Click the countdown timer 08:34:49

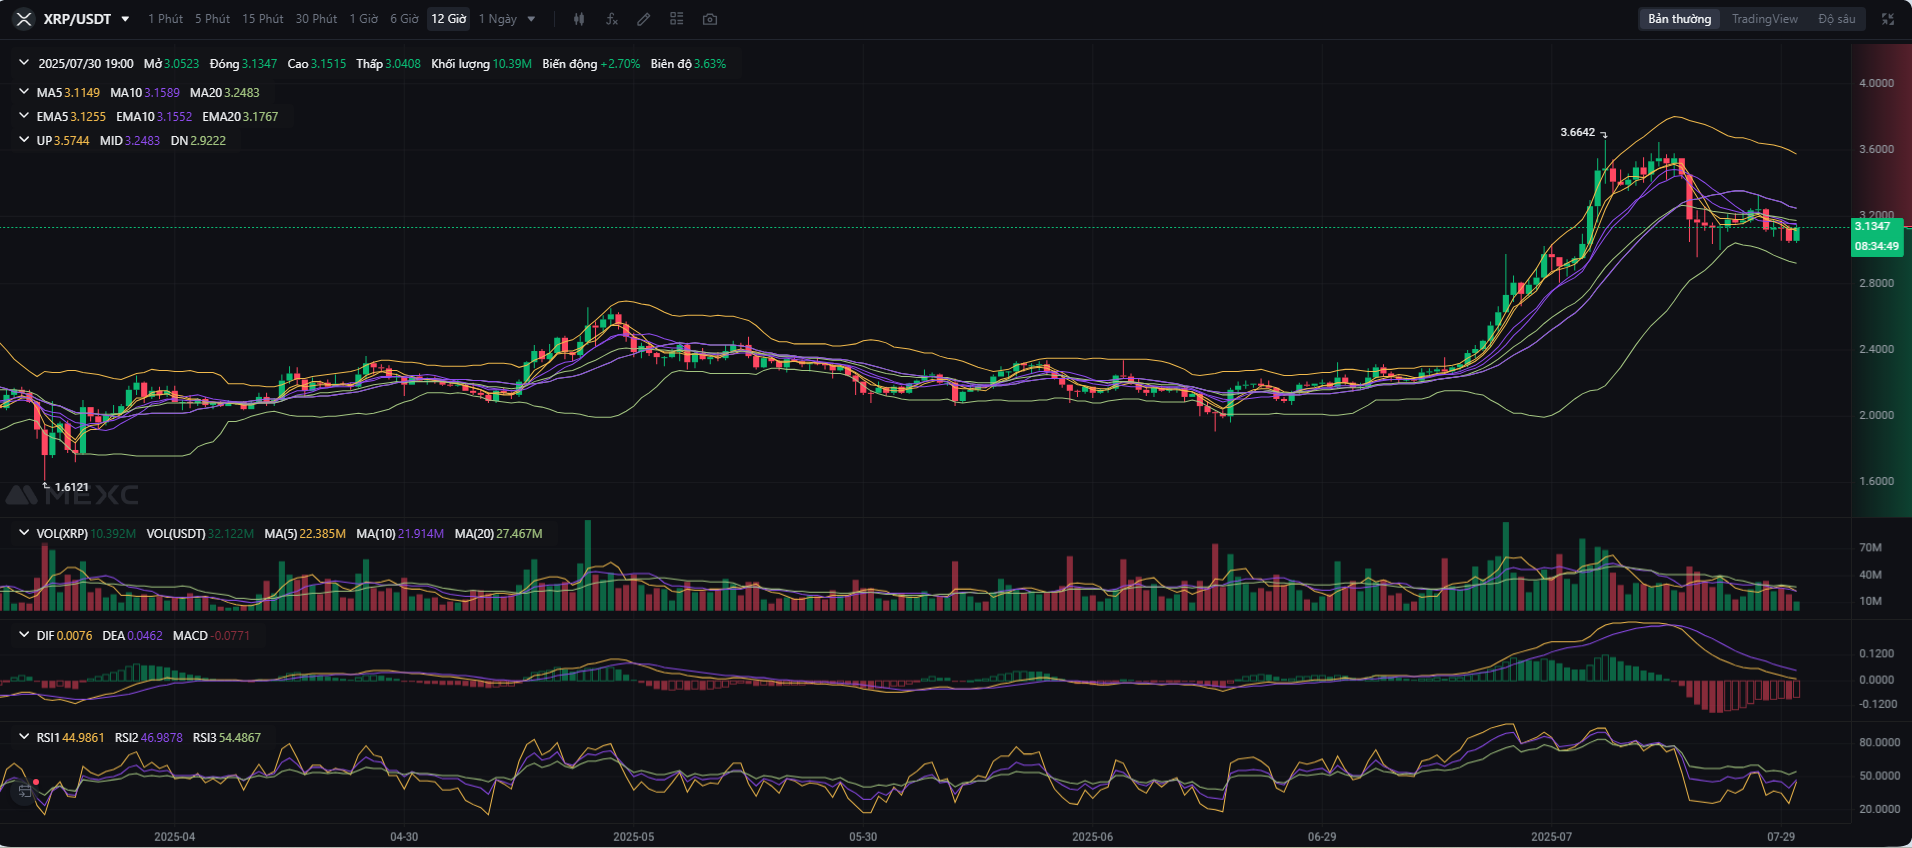(1877, 246)
